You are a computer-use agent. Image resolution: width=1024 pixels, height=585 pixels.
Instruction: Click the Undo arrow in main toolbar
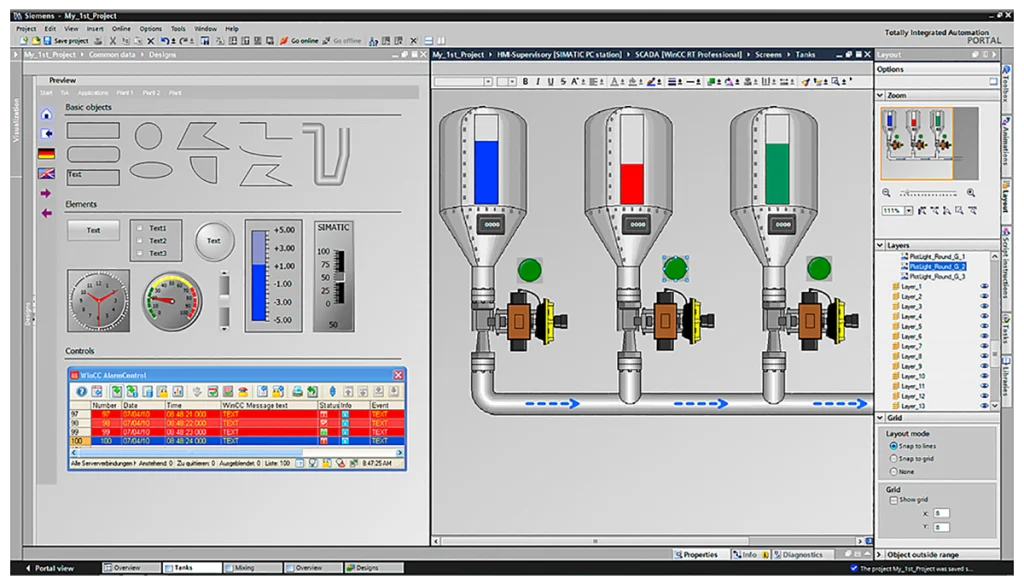pyautogui.click(x=165, y=40)
